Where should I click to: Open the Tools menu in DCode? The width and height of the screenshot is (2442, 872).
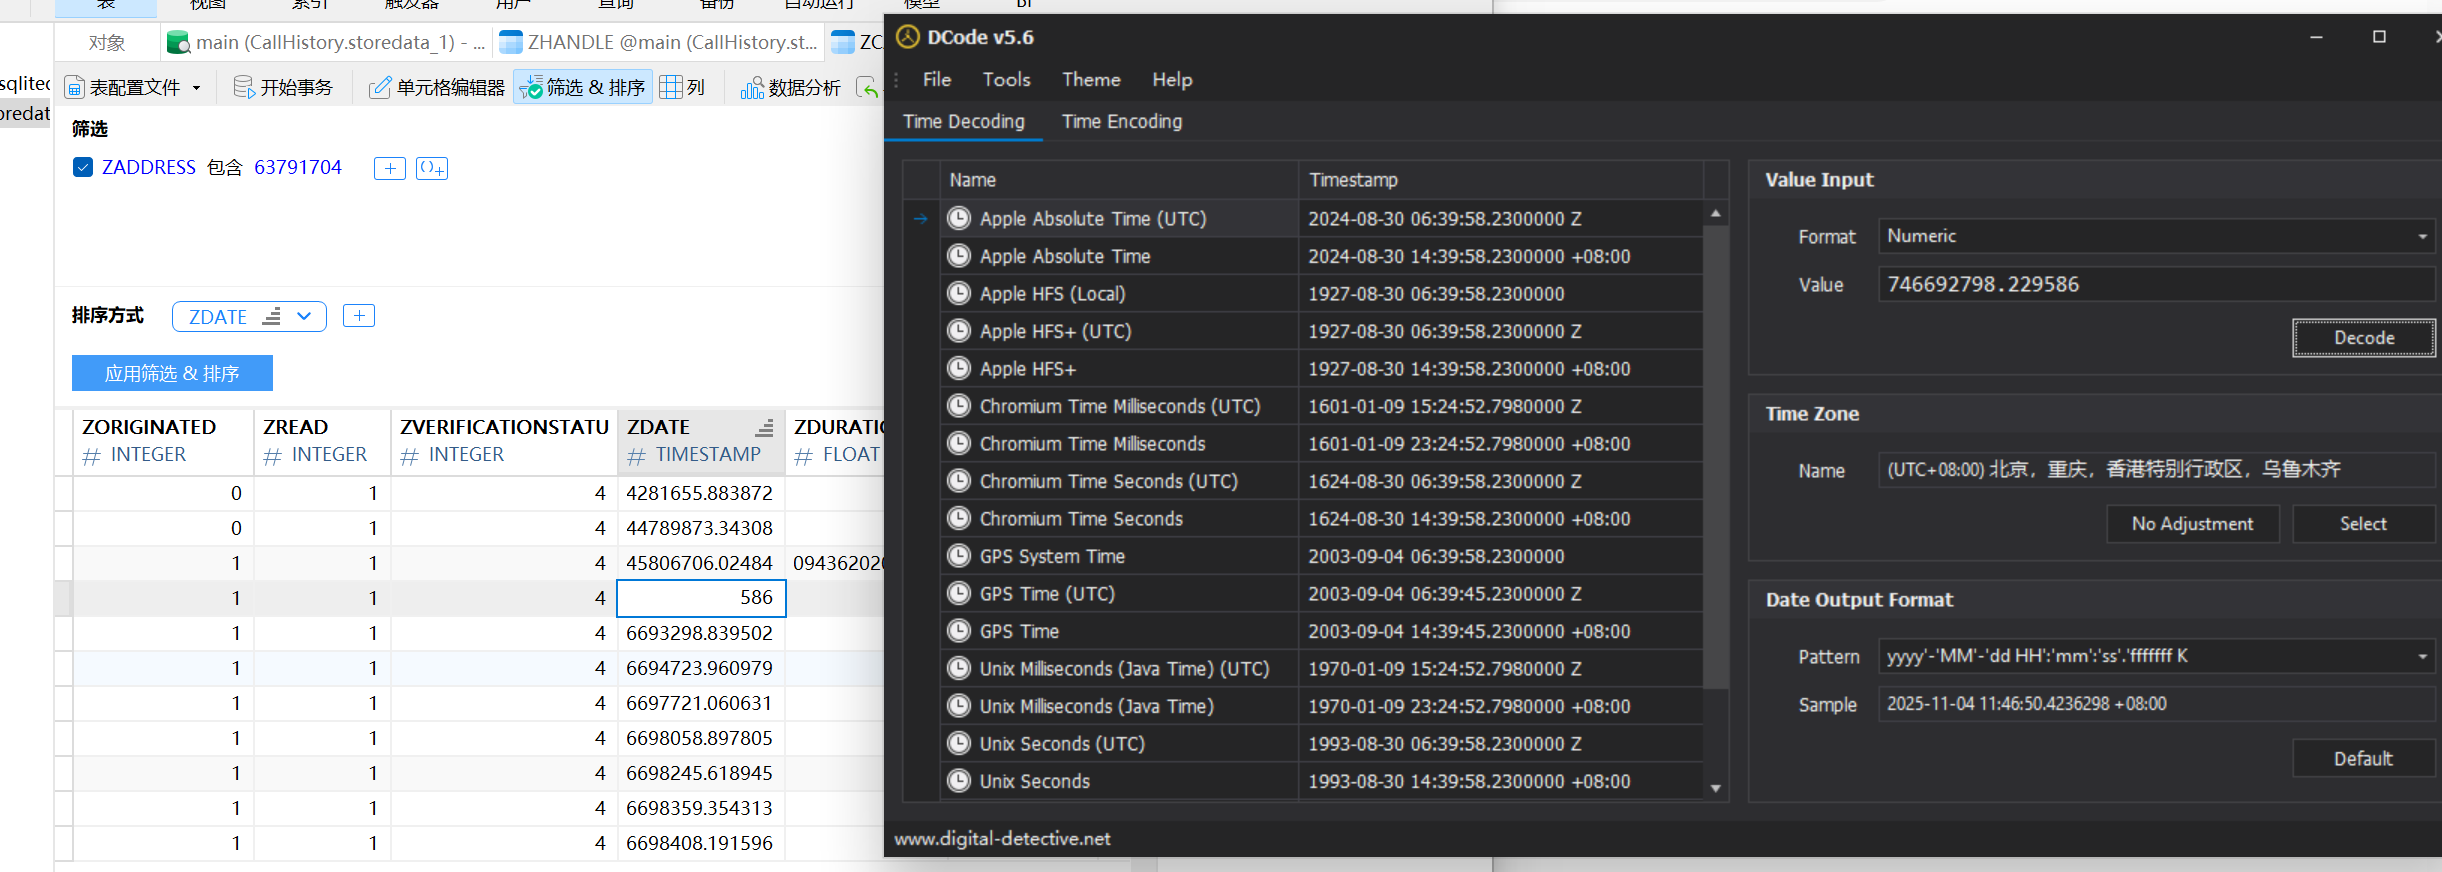pyautogui.click(x=1006, y=79)
